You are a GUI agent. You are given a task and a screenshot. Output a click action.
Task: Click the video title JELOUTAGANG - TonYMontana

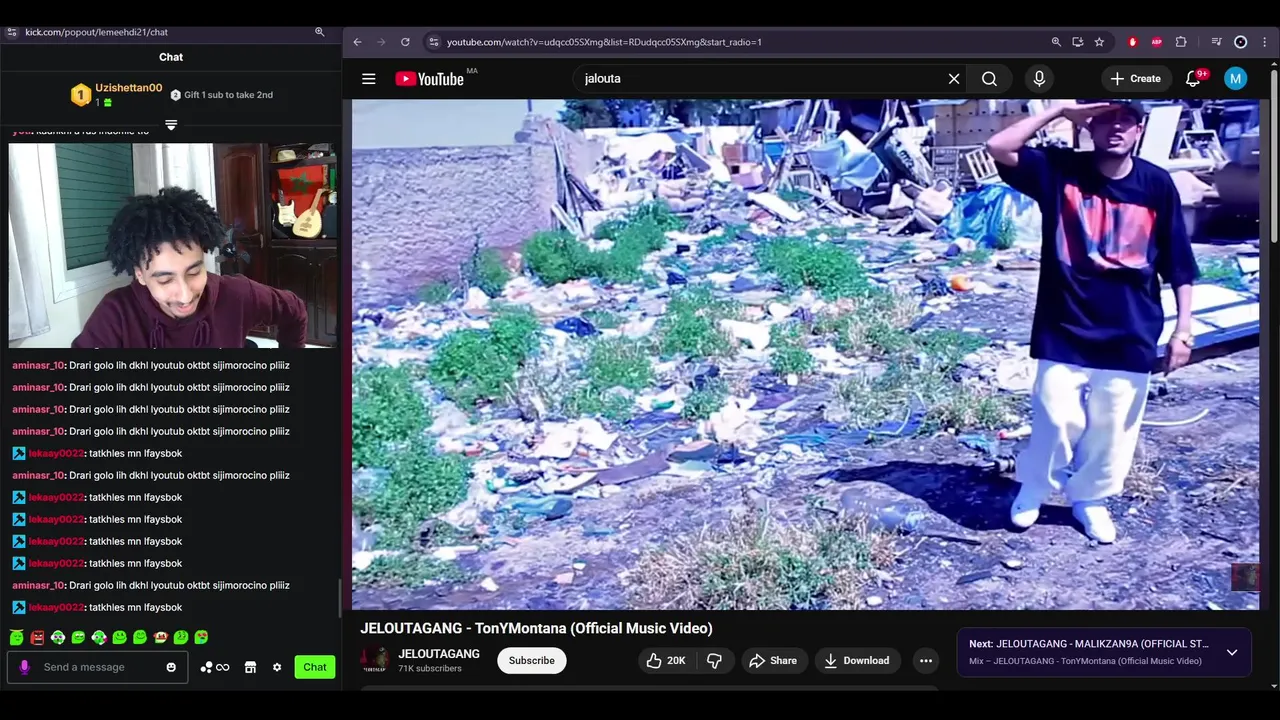pyautogui.click(x=536, y=628)
